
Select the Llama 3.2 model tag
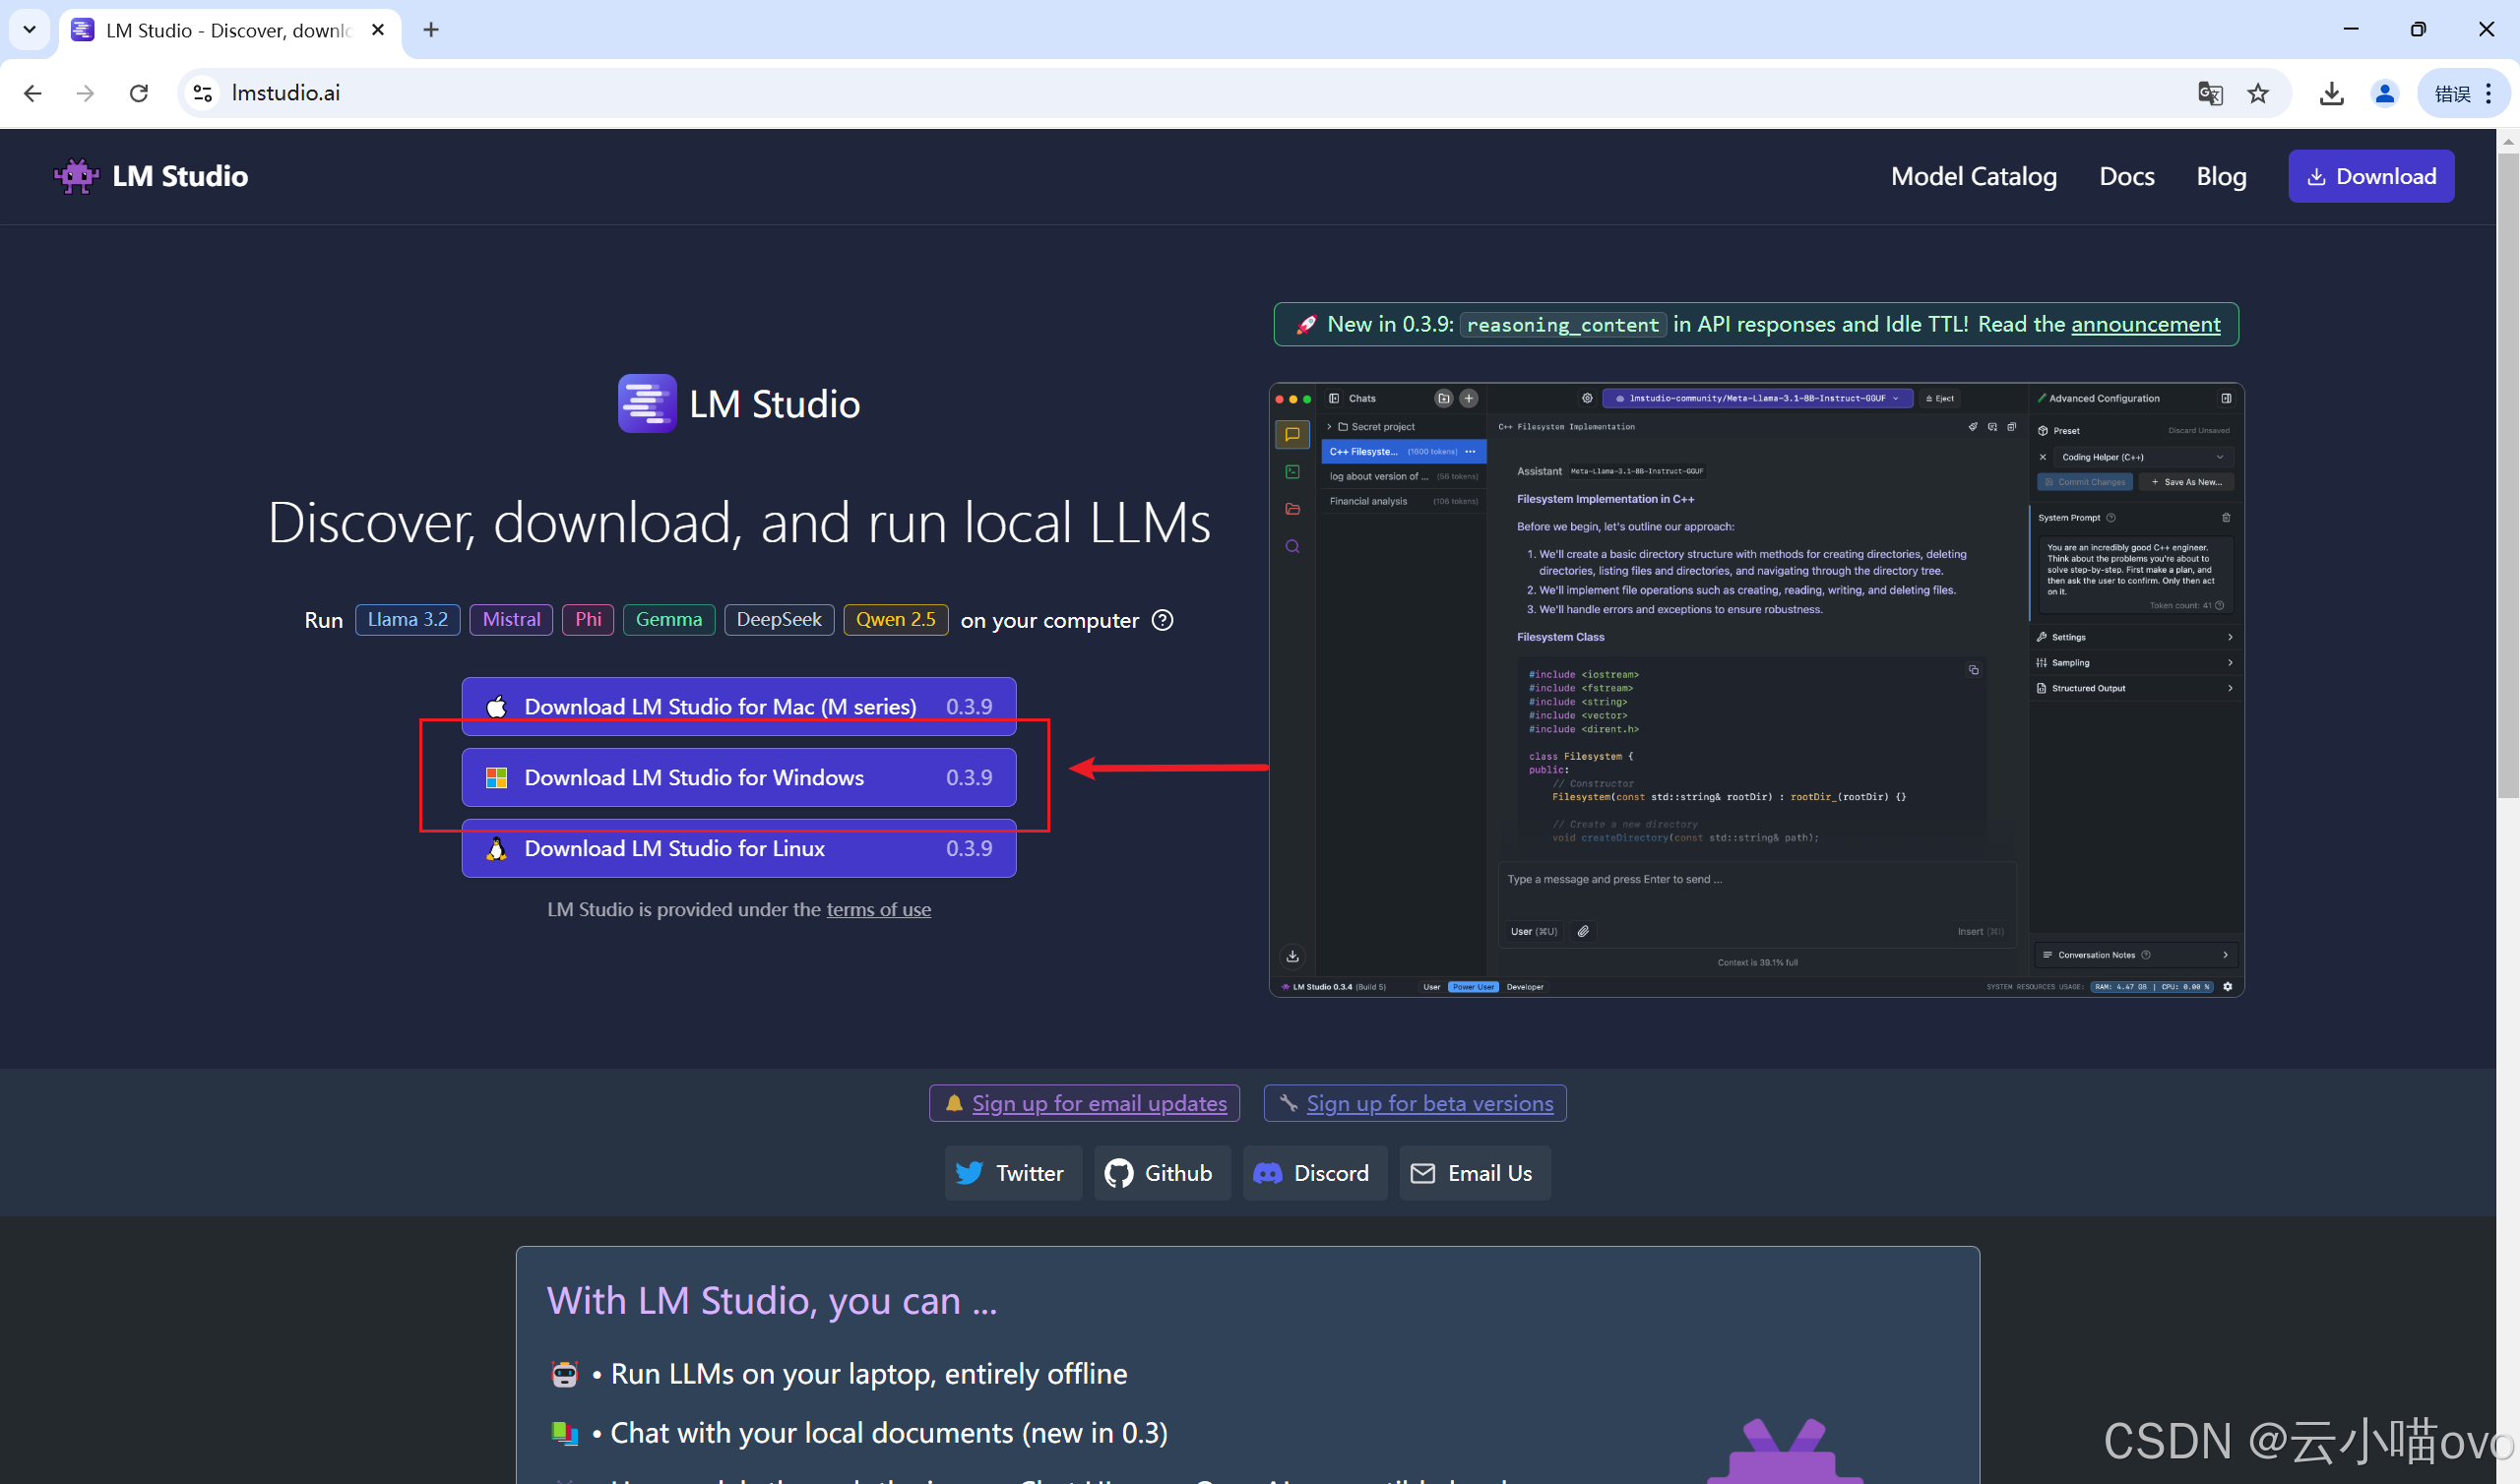point(407,619)
